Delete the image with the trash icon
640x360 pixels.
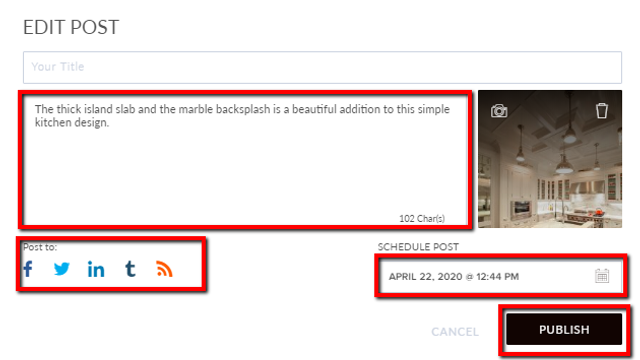(x=602, y=111)
